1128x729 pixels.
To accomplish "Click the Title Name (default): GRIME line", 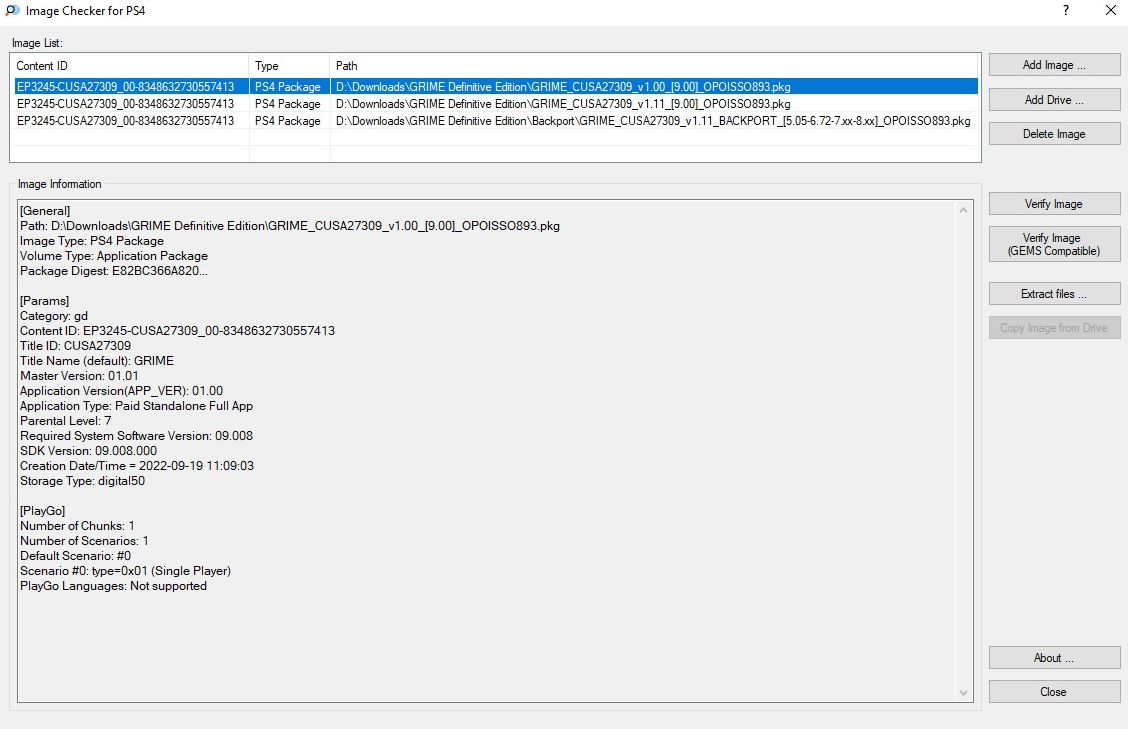I will coord(97,361).
